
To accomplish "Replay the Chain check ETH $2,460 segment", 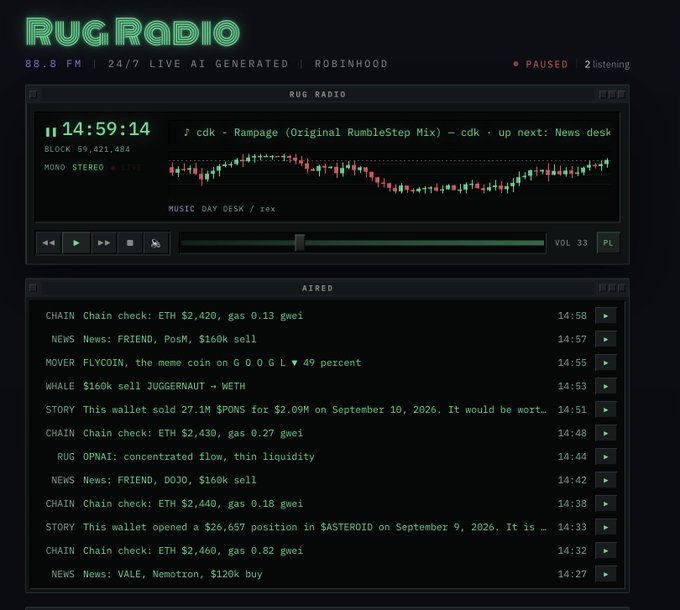I will click(605, 551).
